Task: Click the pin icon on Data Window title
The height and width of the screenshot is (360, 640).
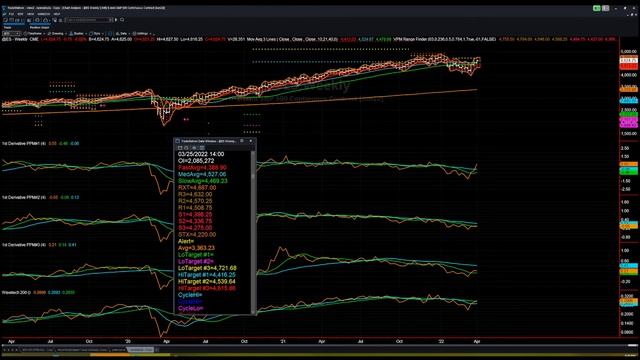Action: click(242, 141)
